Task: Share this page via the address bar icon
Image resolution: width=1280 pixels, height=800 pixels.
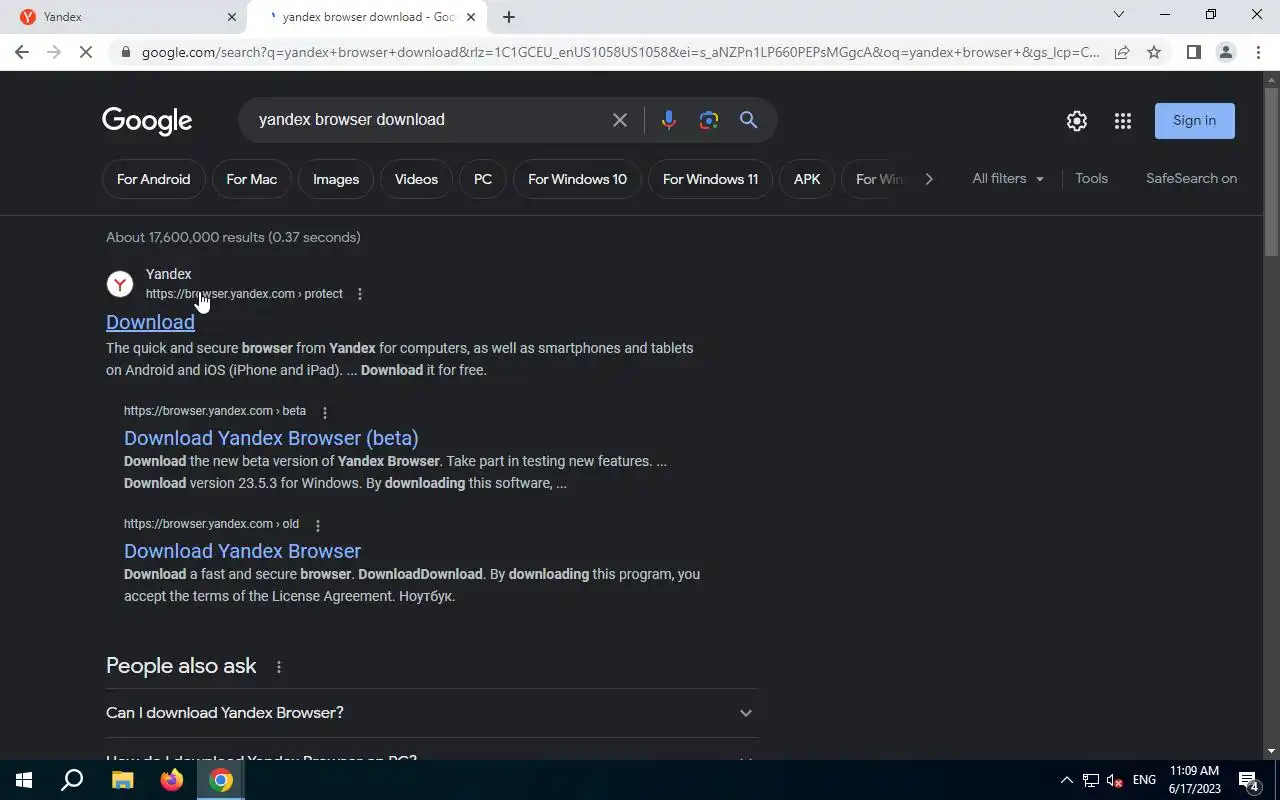Action: click(x=1122, y=52)
